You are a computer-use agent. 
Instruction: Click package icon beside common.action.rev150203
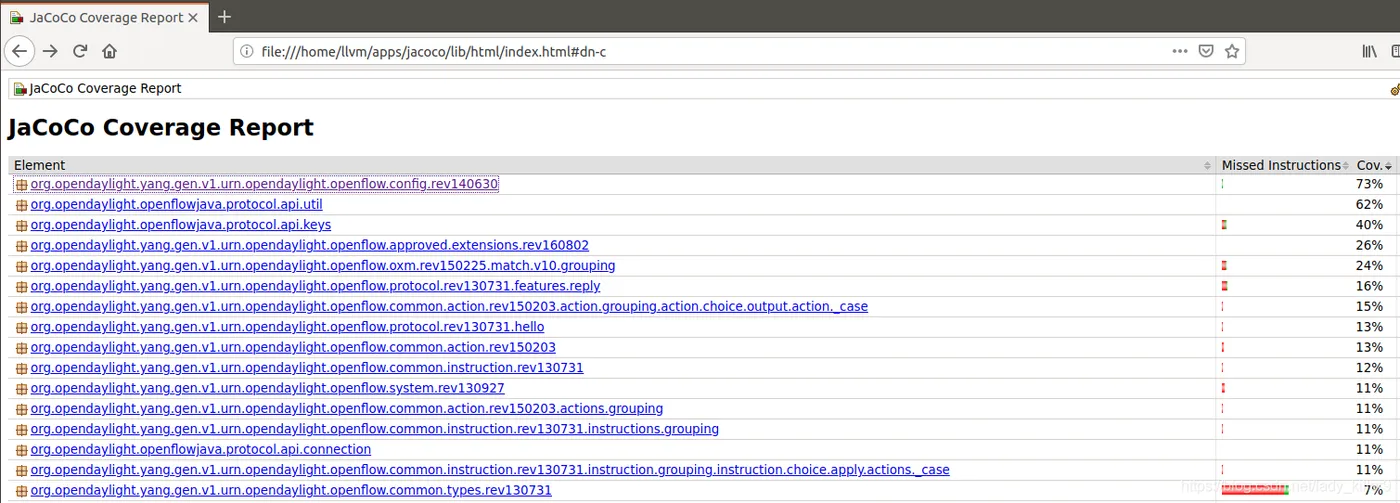[x=22, y=348]
